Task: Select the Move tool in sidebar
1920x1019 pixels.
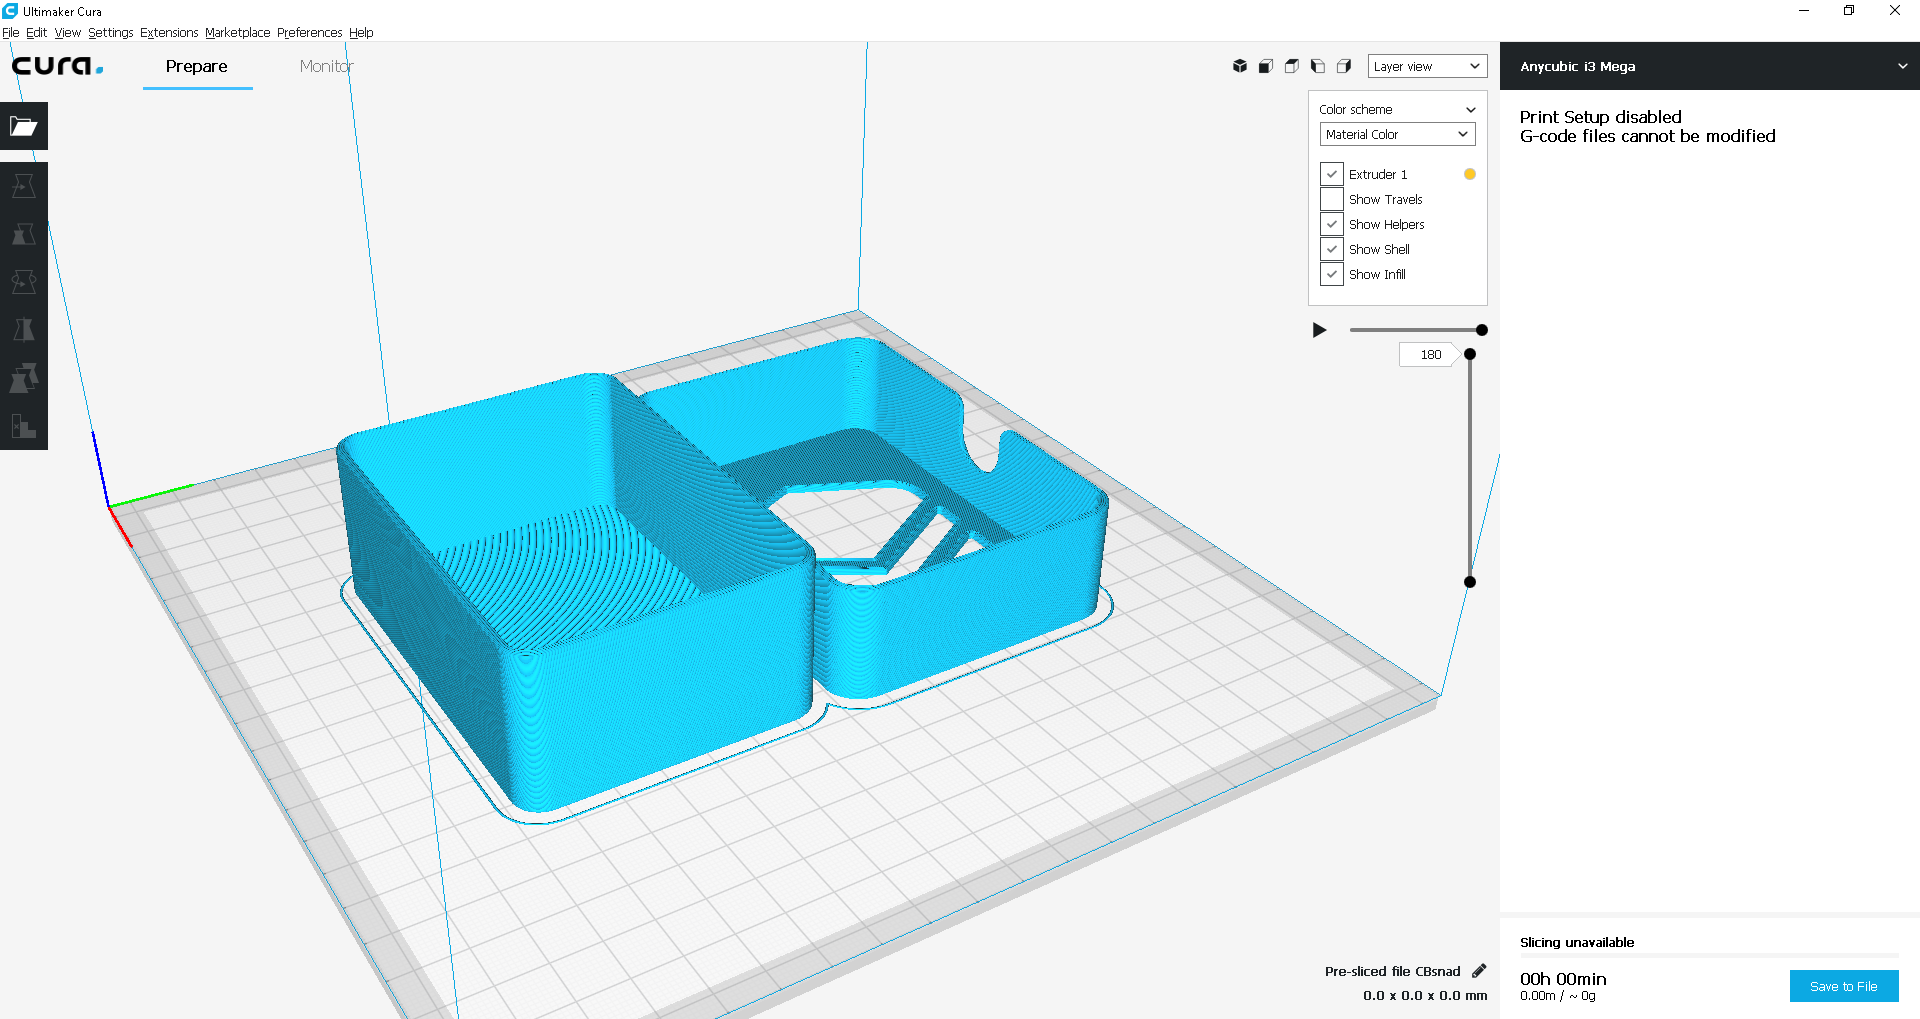Action: pyautogui.click(x=23, y=186)
